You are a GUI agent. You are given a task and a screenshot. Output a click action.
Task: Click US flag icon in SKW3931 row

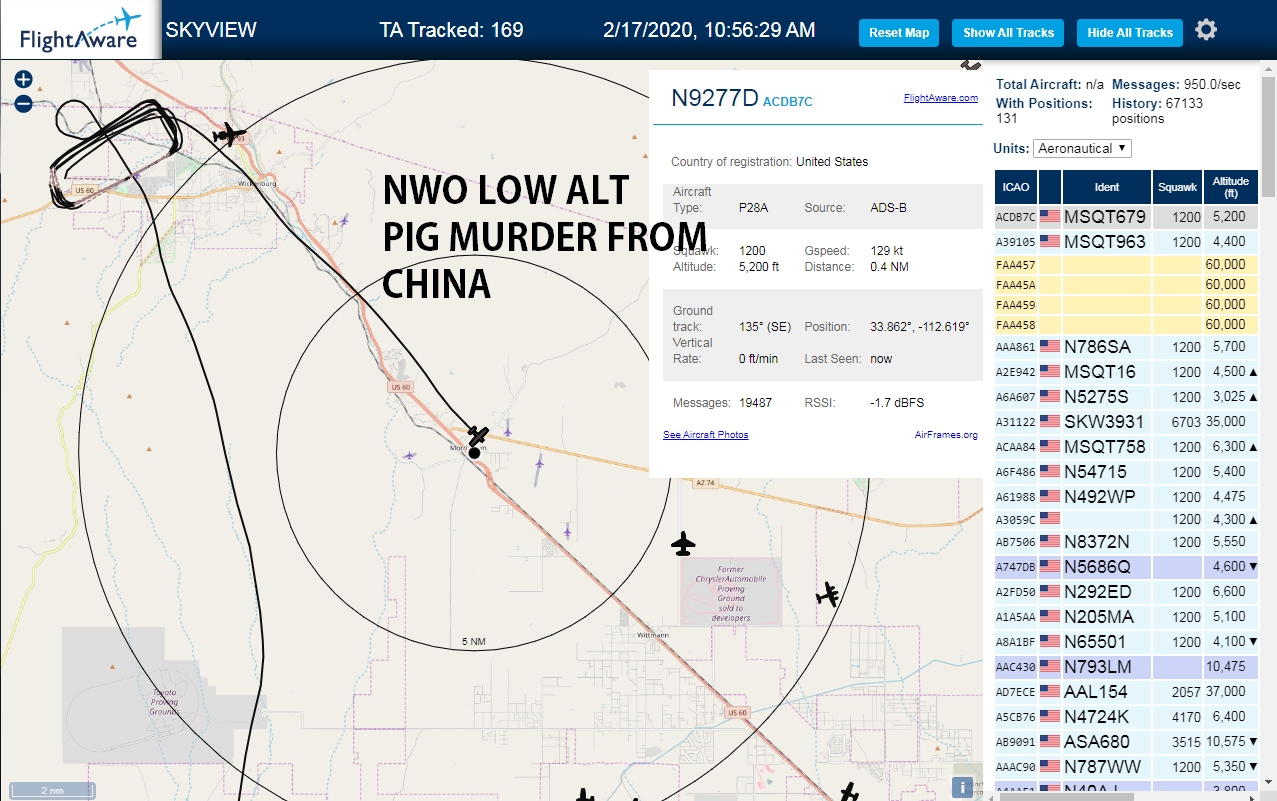click(x=1050, y=421)
